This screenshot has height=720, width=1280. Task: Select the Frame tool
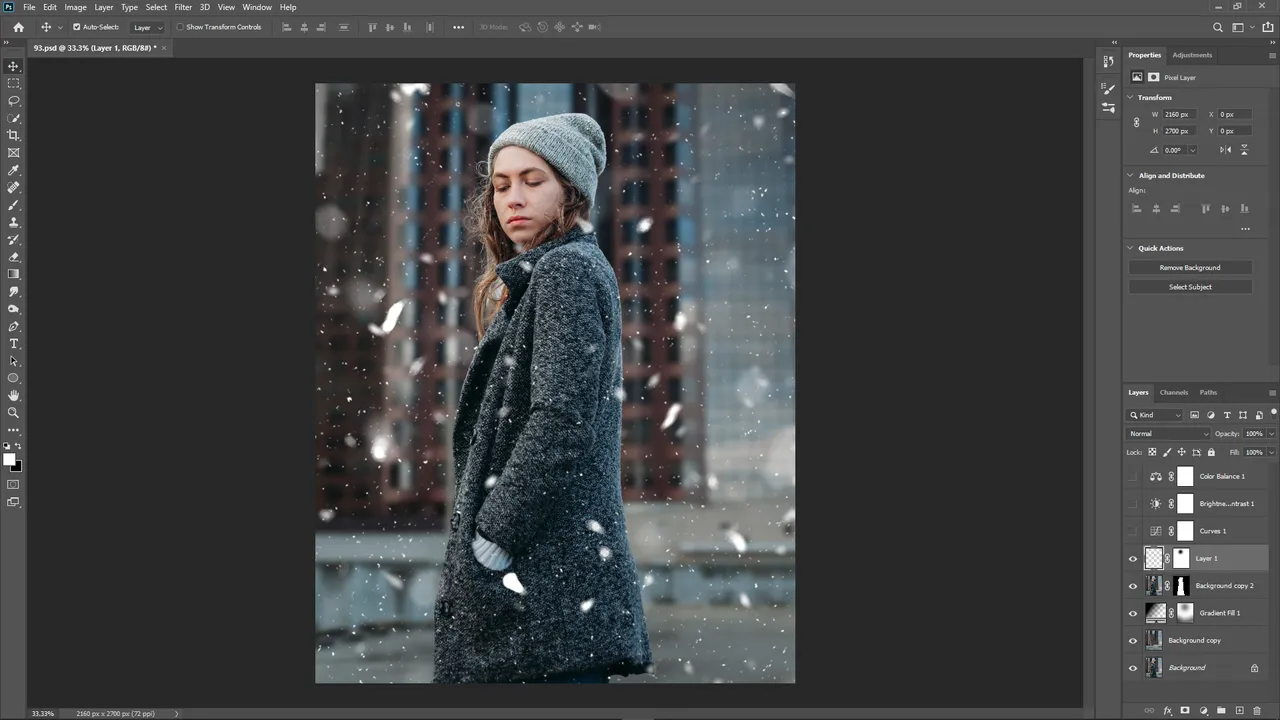[13, 153]
